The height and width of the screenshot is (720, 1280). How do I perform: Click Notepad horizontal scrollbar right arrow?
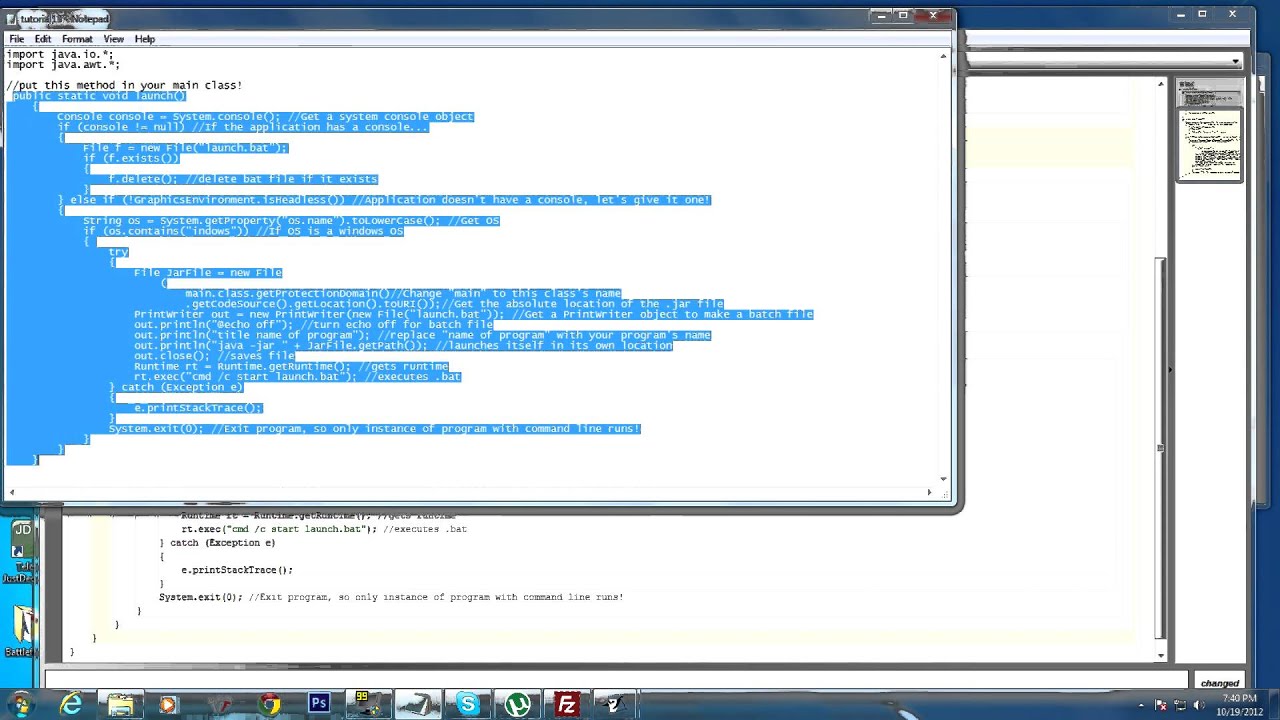929,491
